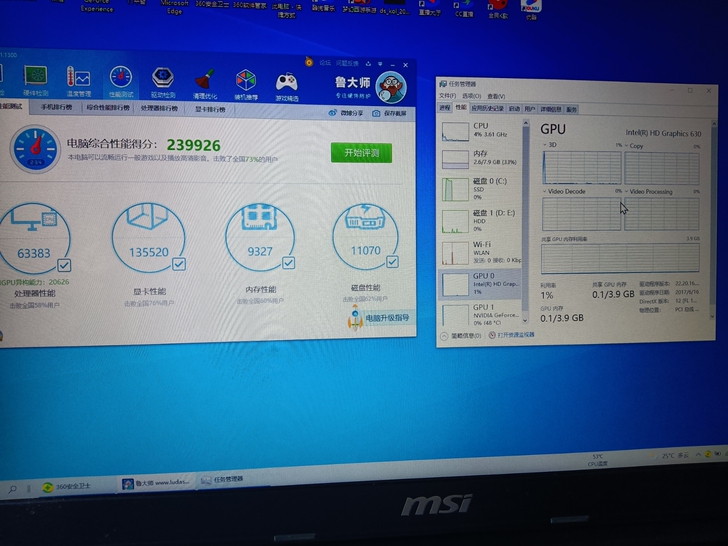The width and height of the screenshot is (728, 546).
Task: Open the 硬件检测 hardware check icon
Action: 36,77
